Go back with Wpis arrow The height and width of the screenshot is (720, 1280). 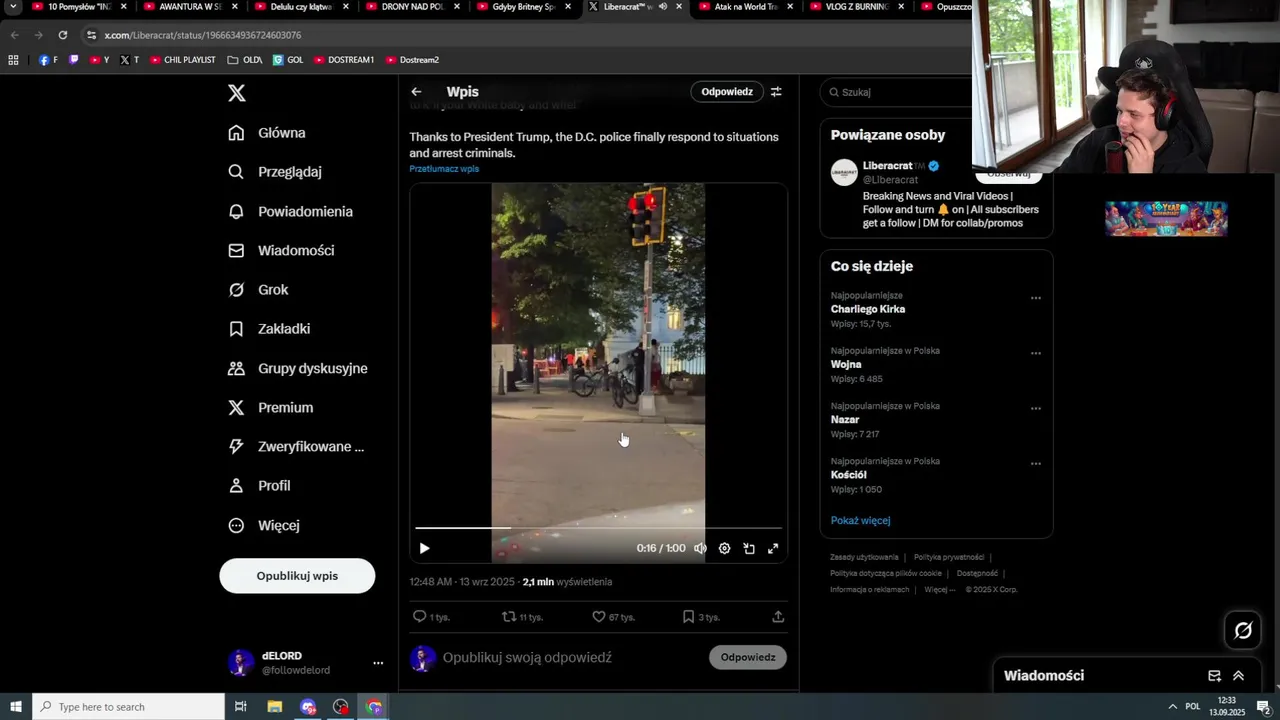tap(416, 92)
